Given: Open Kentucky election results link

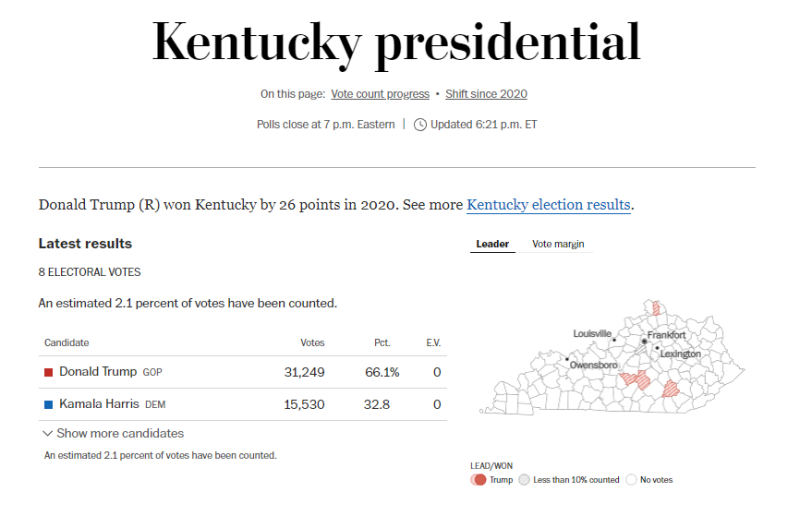Looking at the screenshot, I should 548,205.
